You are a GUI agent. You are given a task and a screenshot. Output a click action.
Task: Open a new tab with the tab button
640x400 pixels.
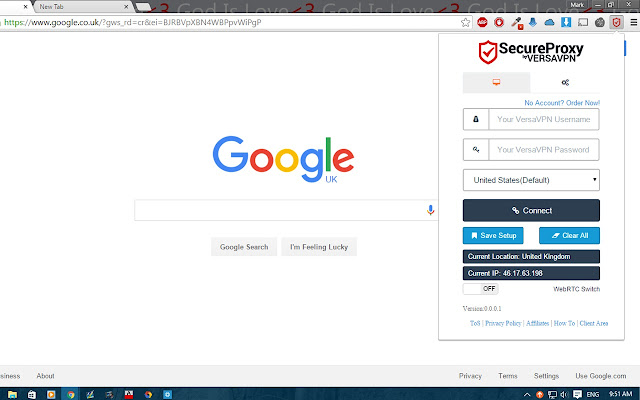pos(143,7)
